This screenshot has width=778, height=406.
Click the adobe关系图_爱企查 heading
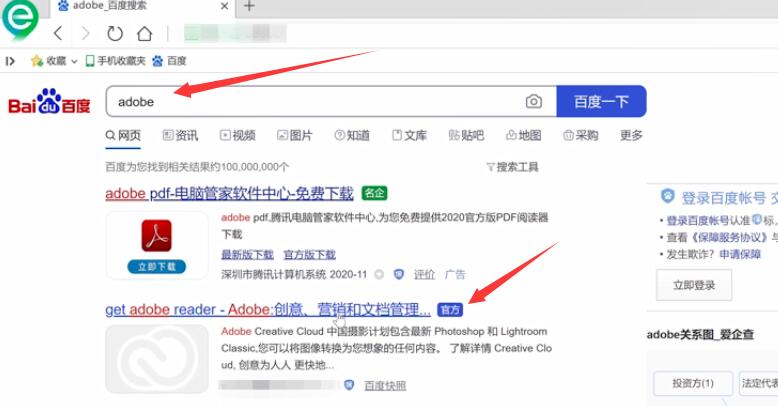(x=700, y=335)
